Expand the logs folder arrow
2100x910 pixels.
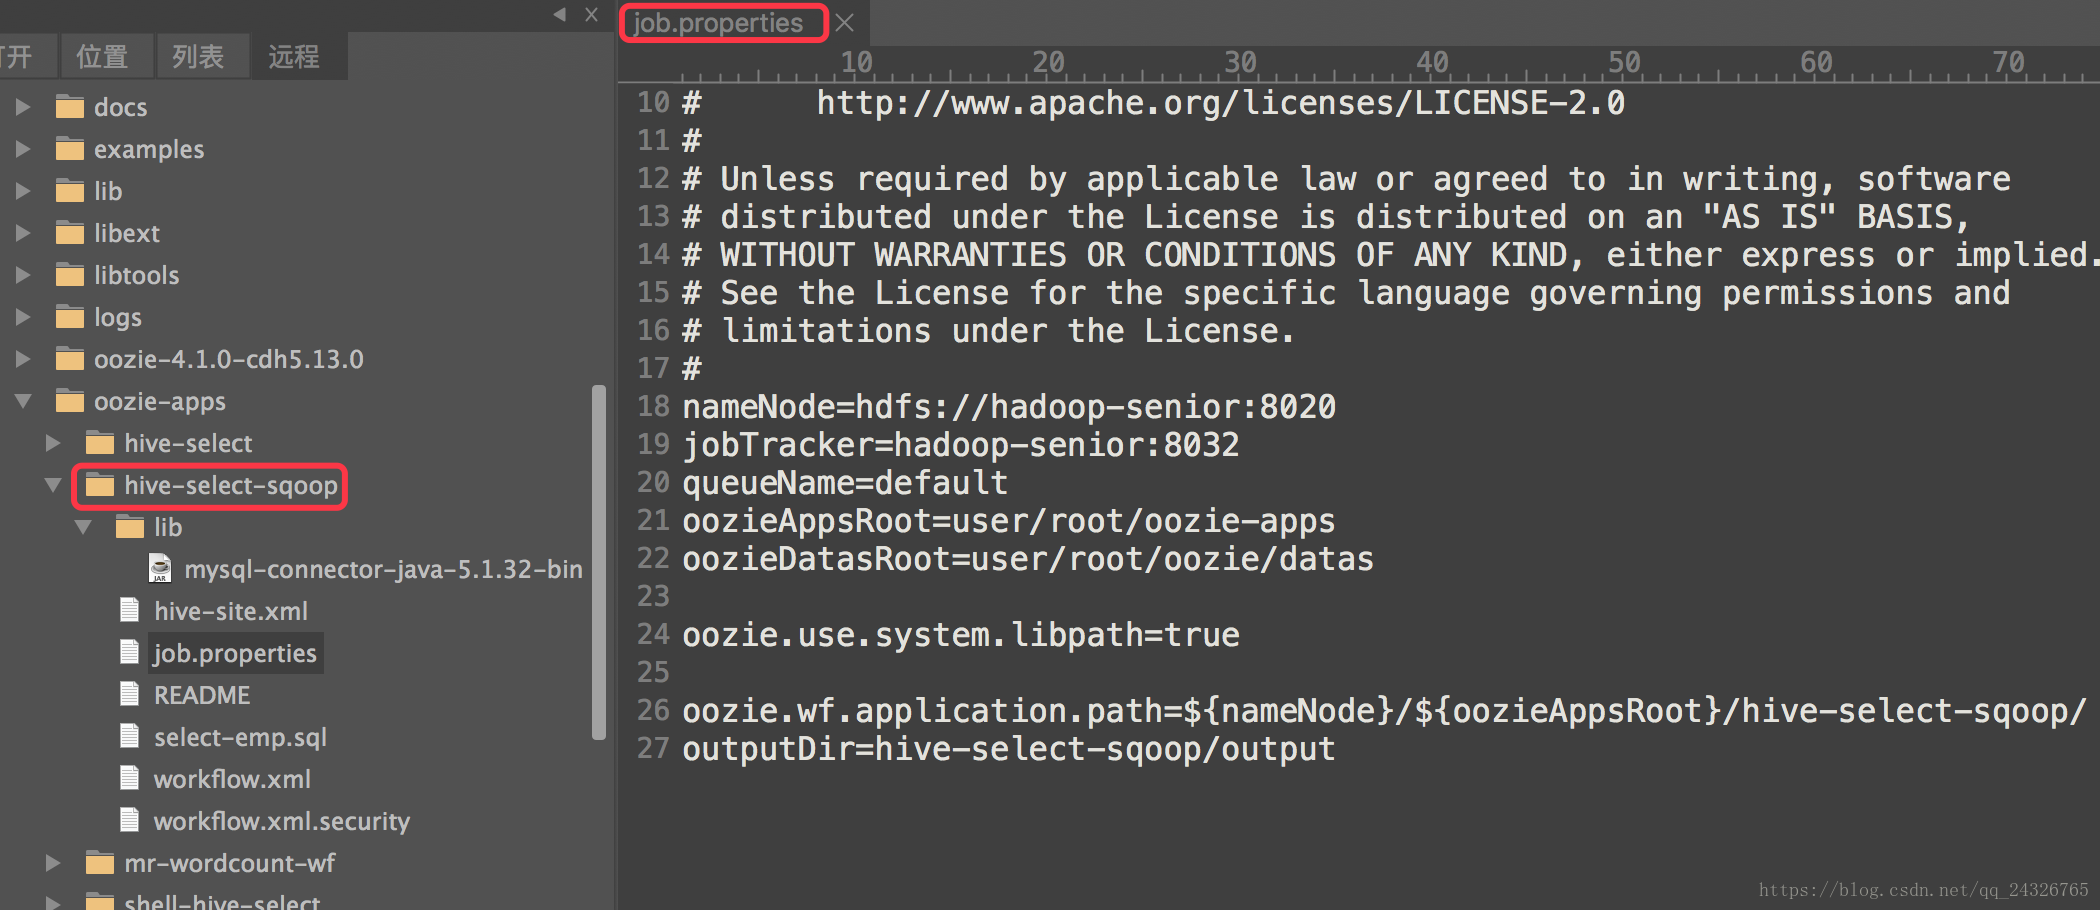[x=23, y=317]
